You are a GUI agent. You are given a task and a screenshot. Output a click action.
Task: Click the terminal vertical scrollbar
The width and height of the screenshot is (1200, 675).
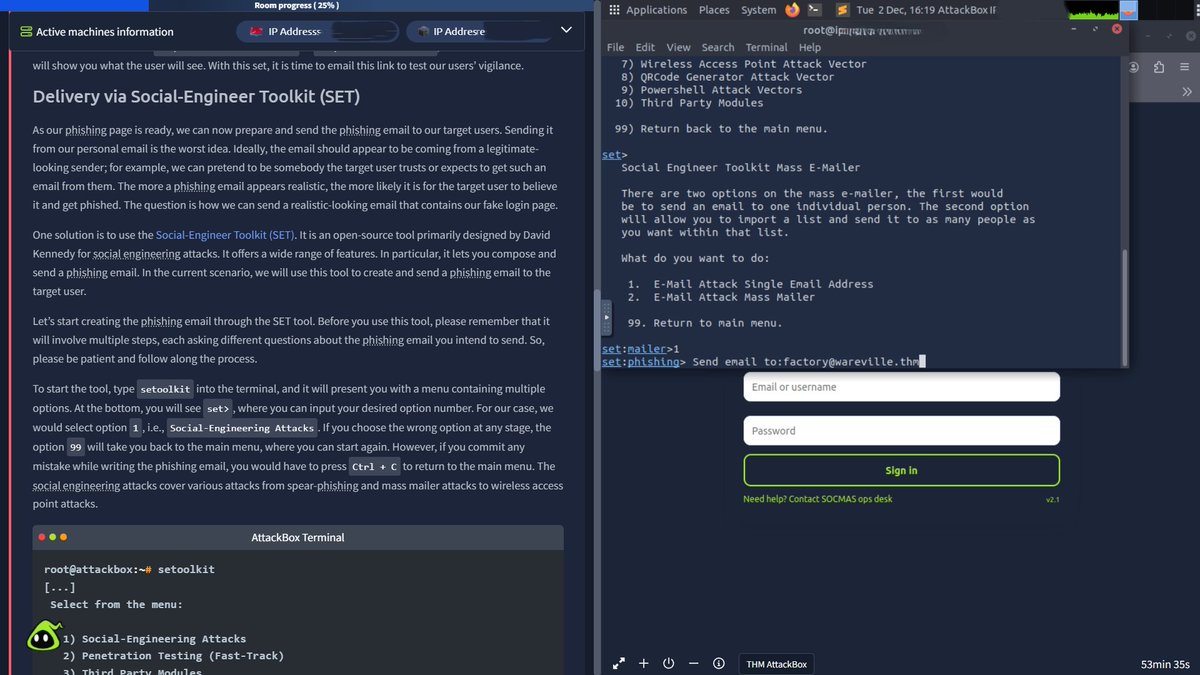pos(1124,307)
